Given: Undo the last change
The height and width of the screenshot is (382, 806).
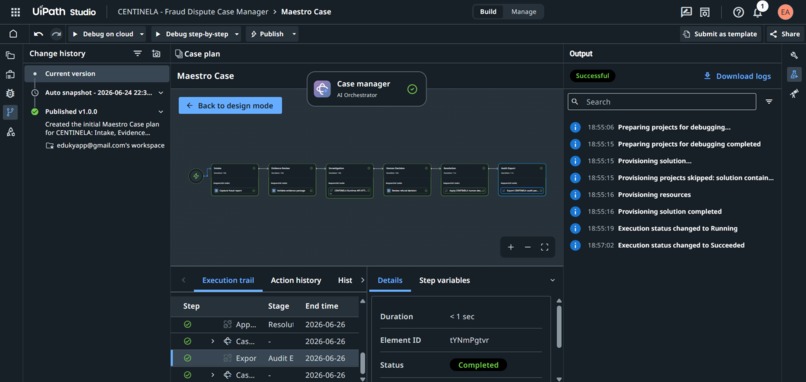Looking at the screenshot, I should click(x=39, y=34).
